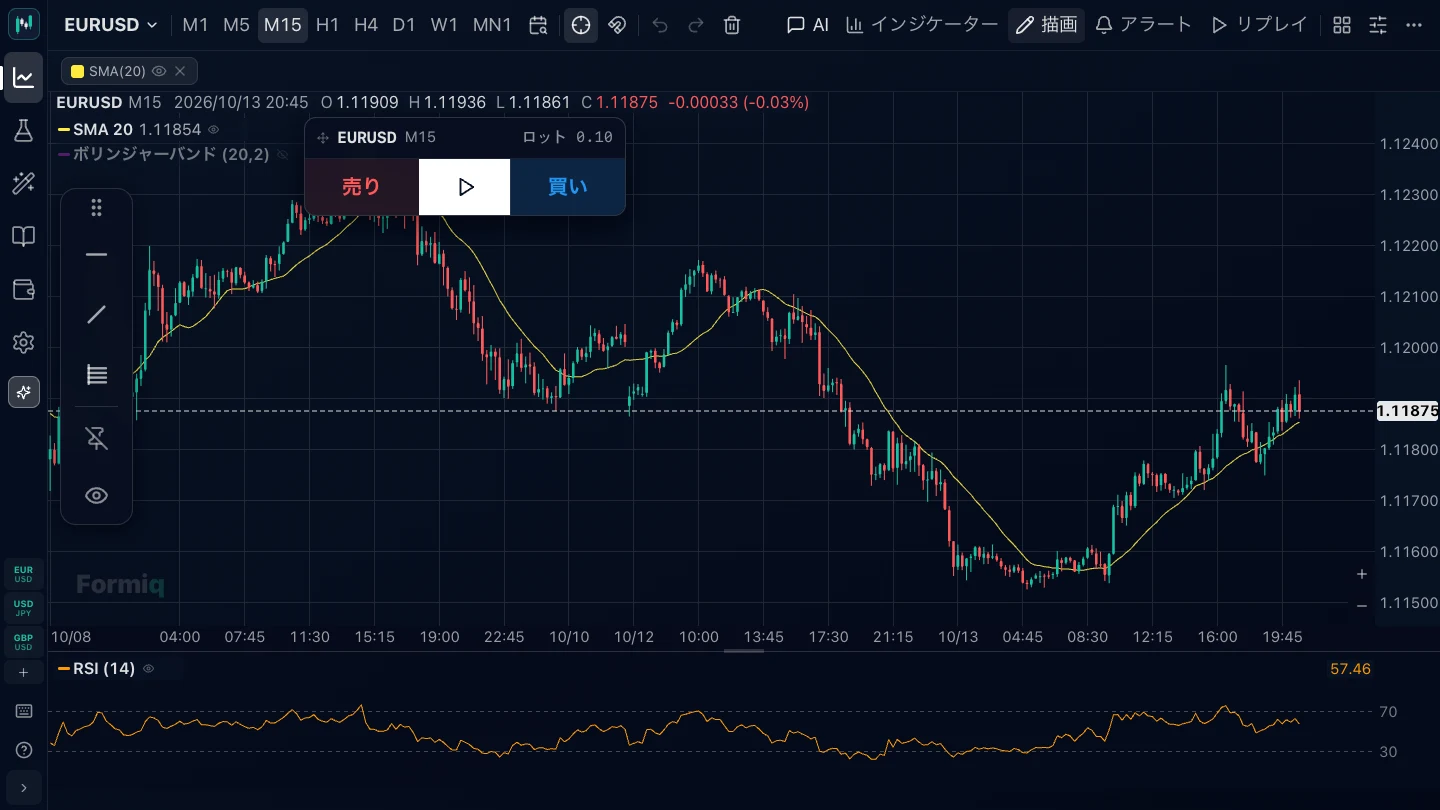Open the flask lab icon in sidebar
Image resolution: width=1440 pixels, height=810 pixels.
point(24,130)
